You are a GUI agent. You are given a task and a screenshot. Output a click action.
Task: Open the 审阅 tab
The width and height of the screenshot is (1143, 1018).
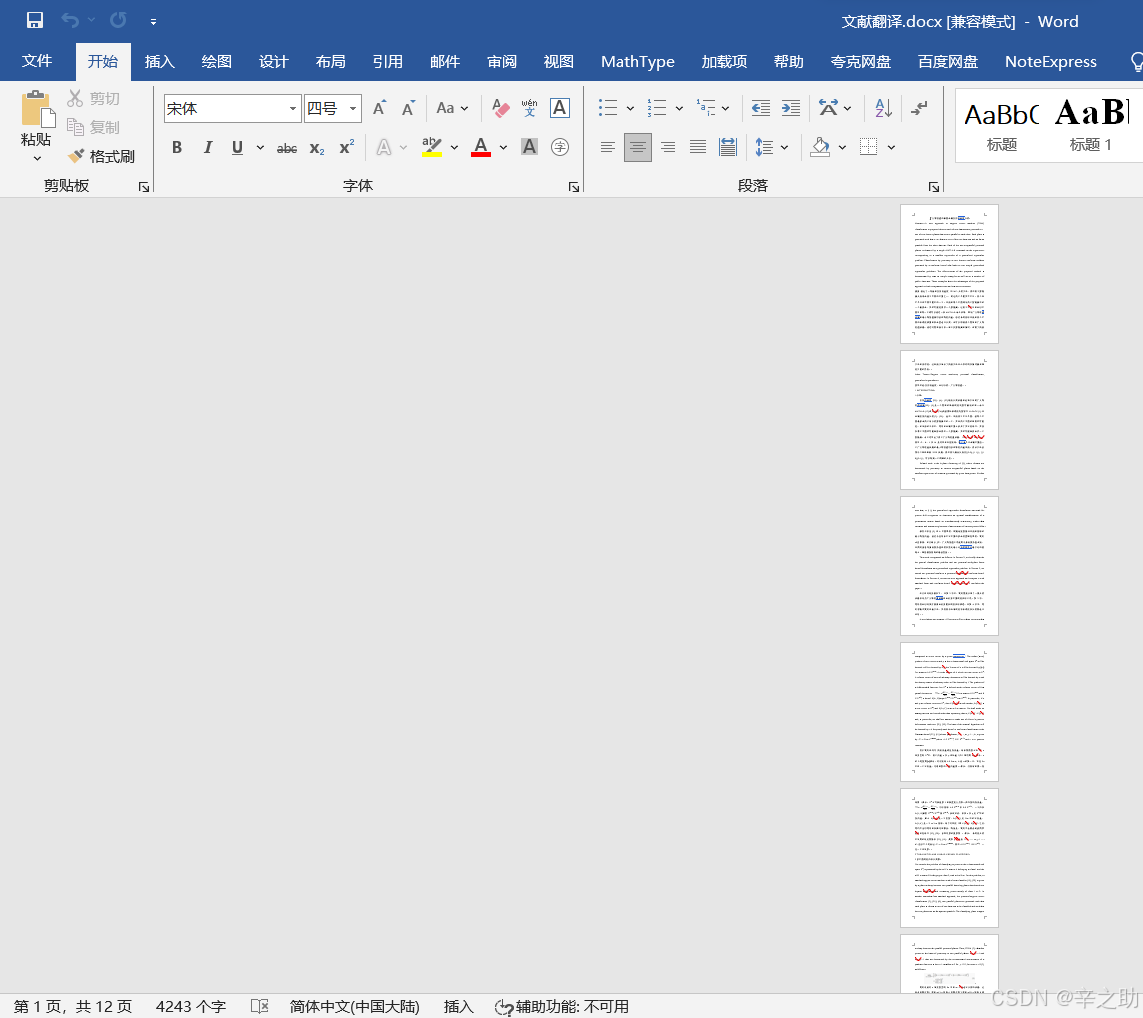(502, 61)
